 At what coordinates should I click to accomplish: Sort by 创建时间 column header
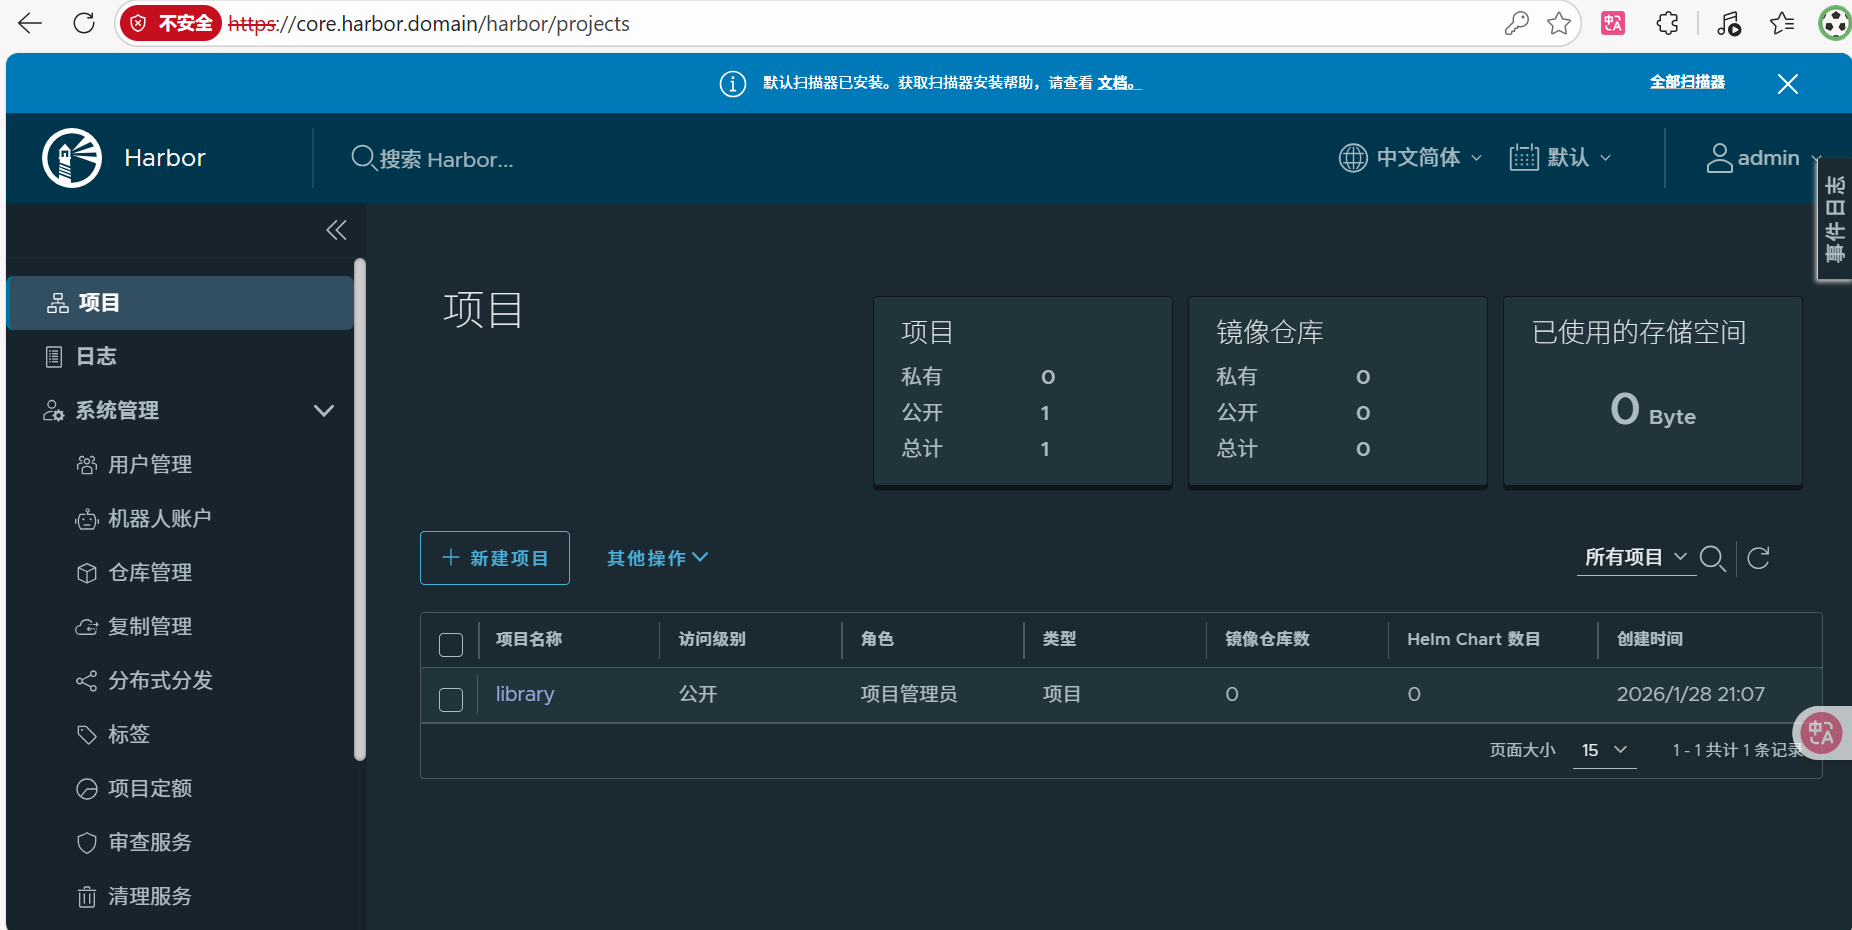coord(1650,639)
